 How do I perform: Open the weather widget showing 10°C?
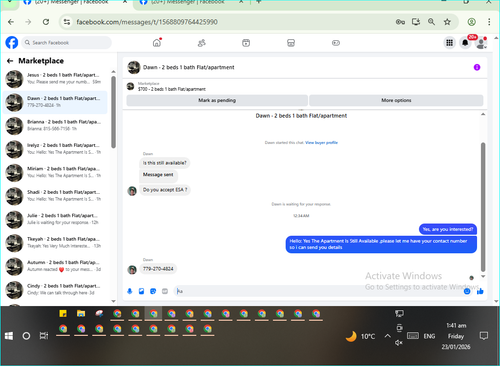[360, 336]
